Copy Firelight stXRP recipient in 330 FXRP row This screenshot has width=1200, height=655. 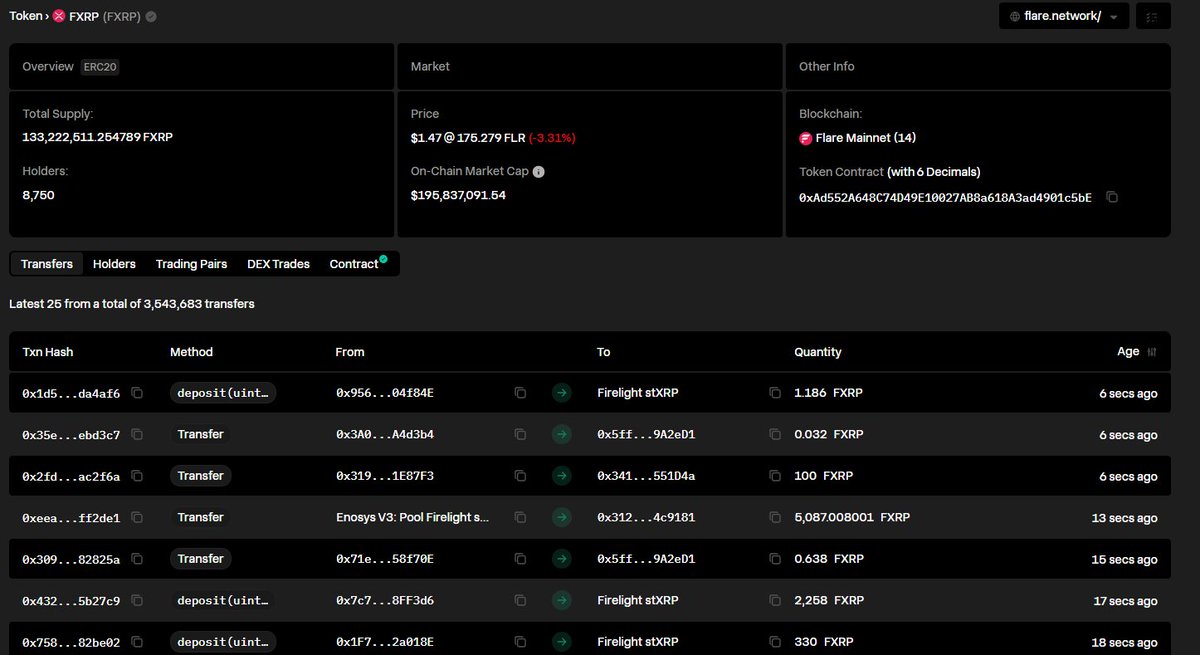775,642
